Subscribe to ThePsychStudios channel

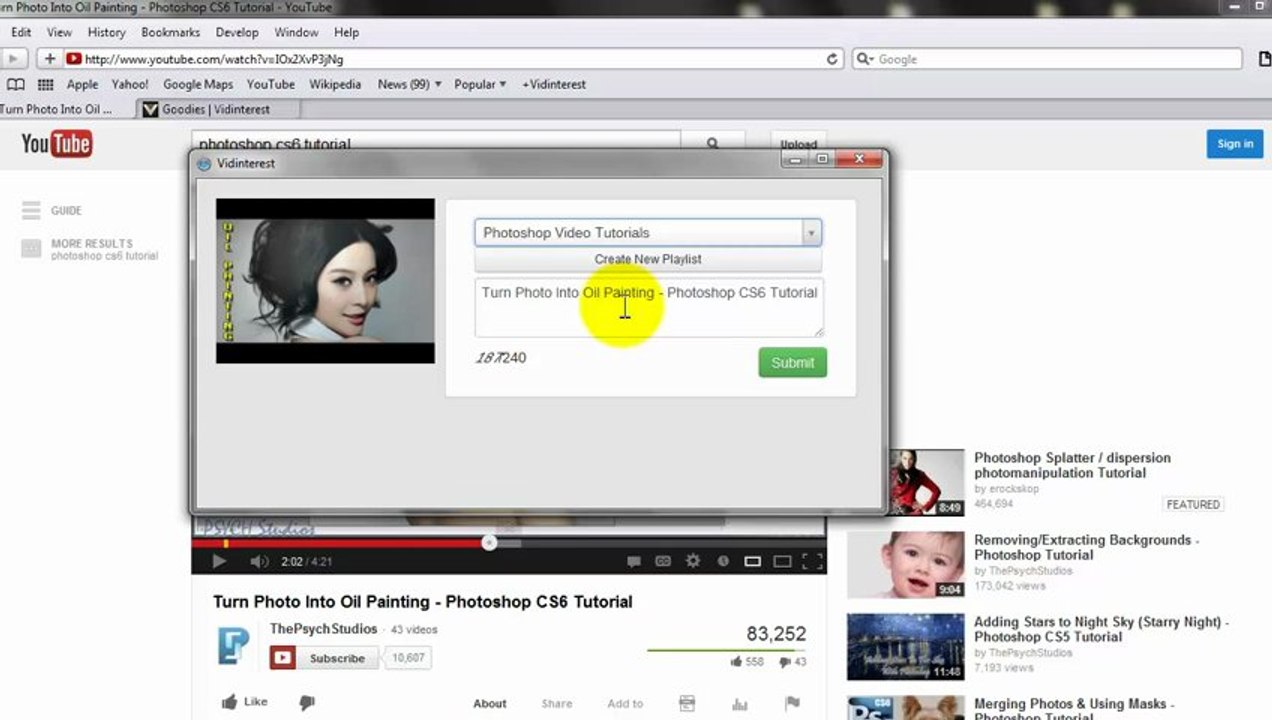[x=325, y=658]
